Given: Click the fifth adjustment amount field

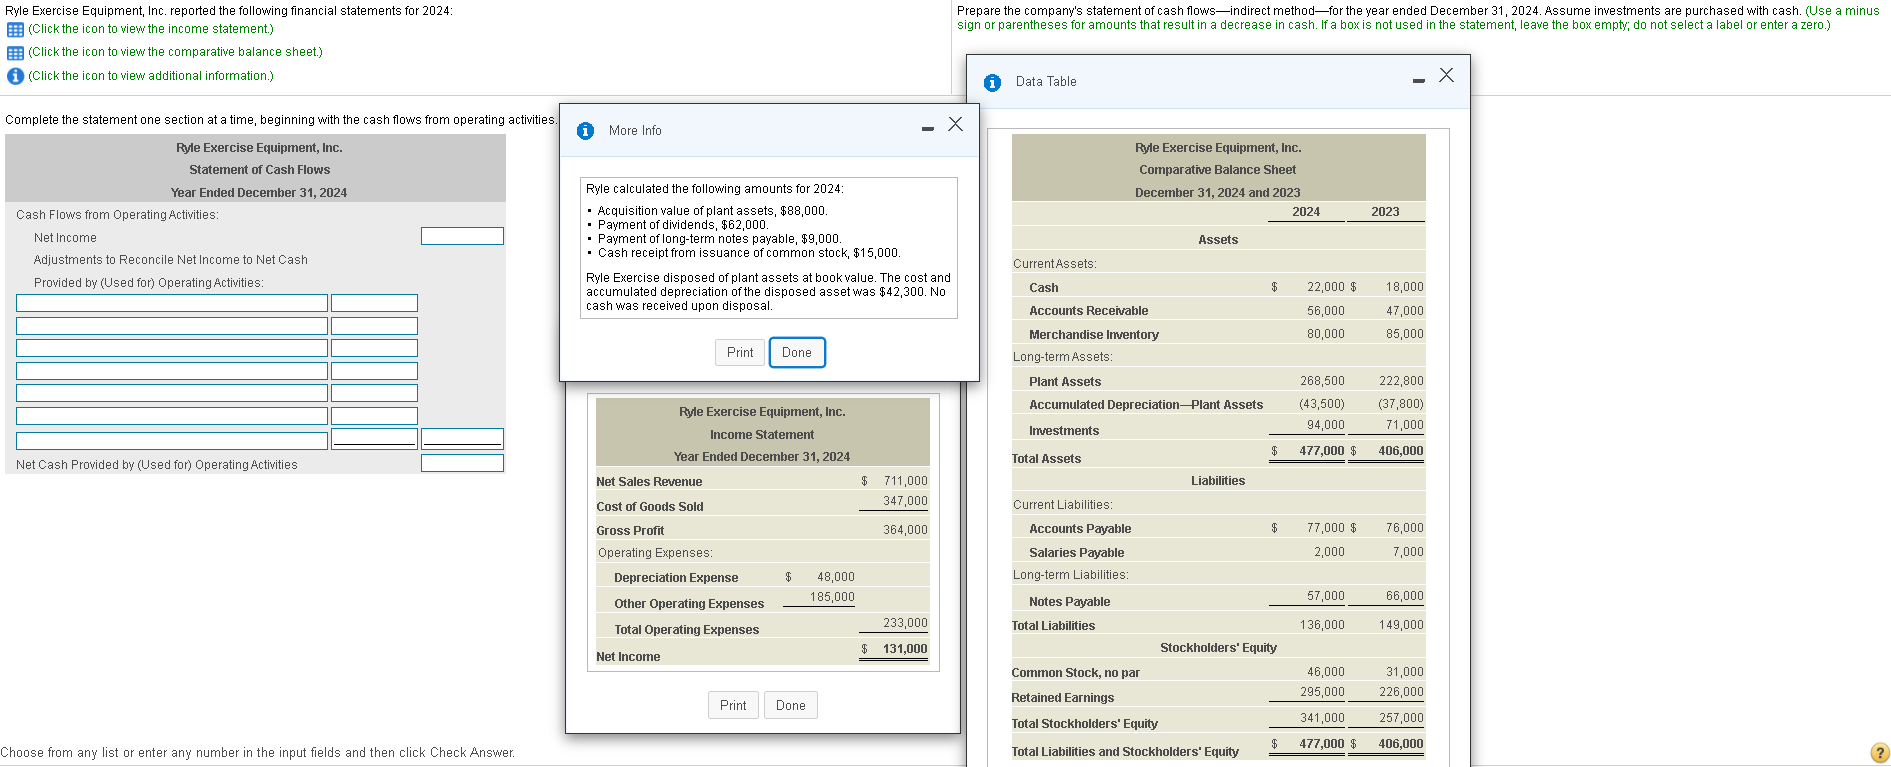Looking at the screenshot, I should (374, 393).
